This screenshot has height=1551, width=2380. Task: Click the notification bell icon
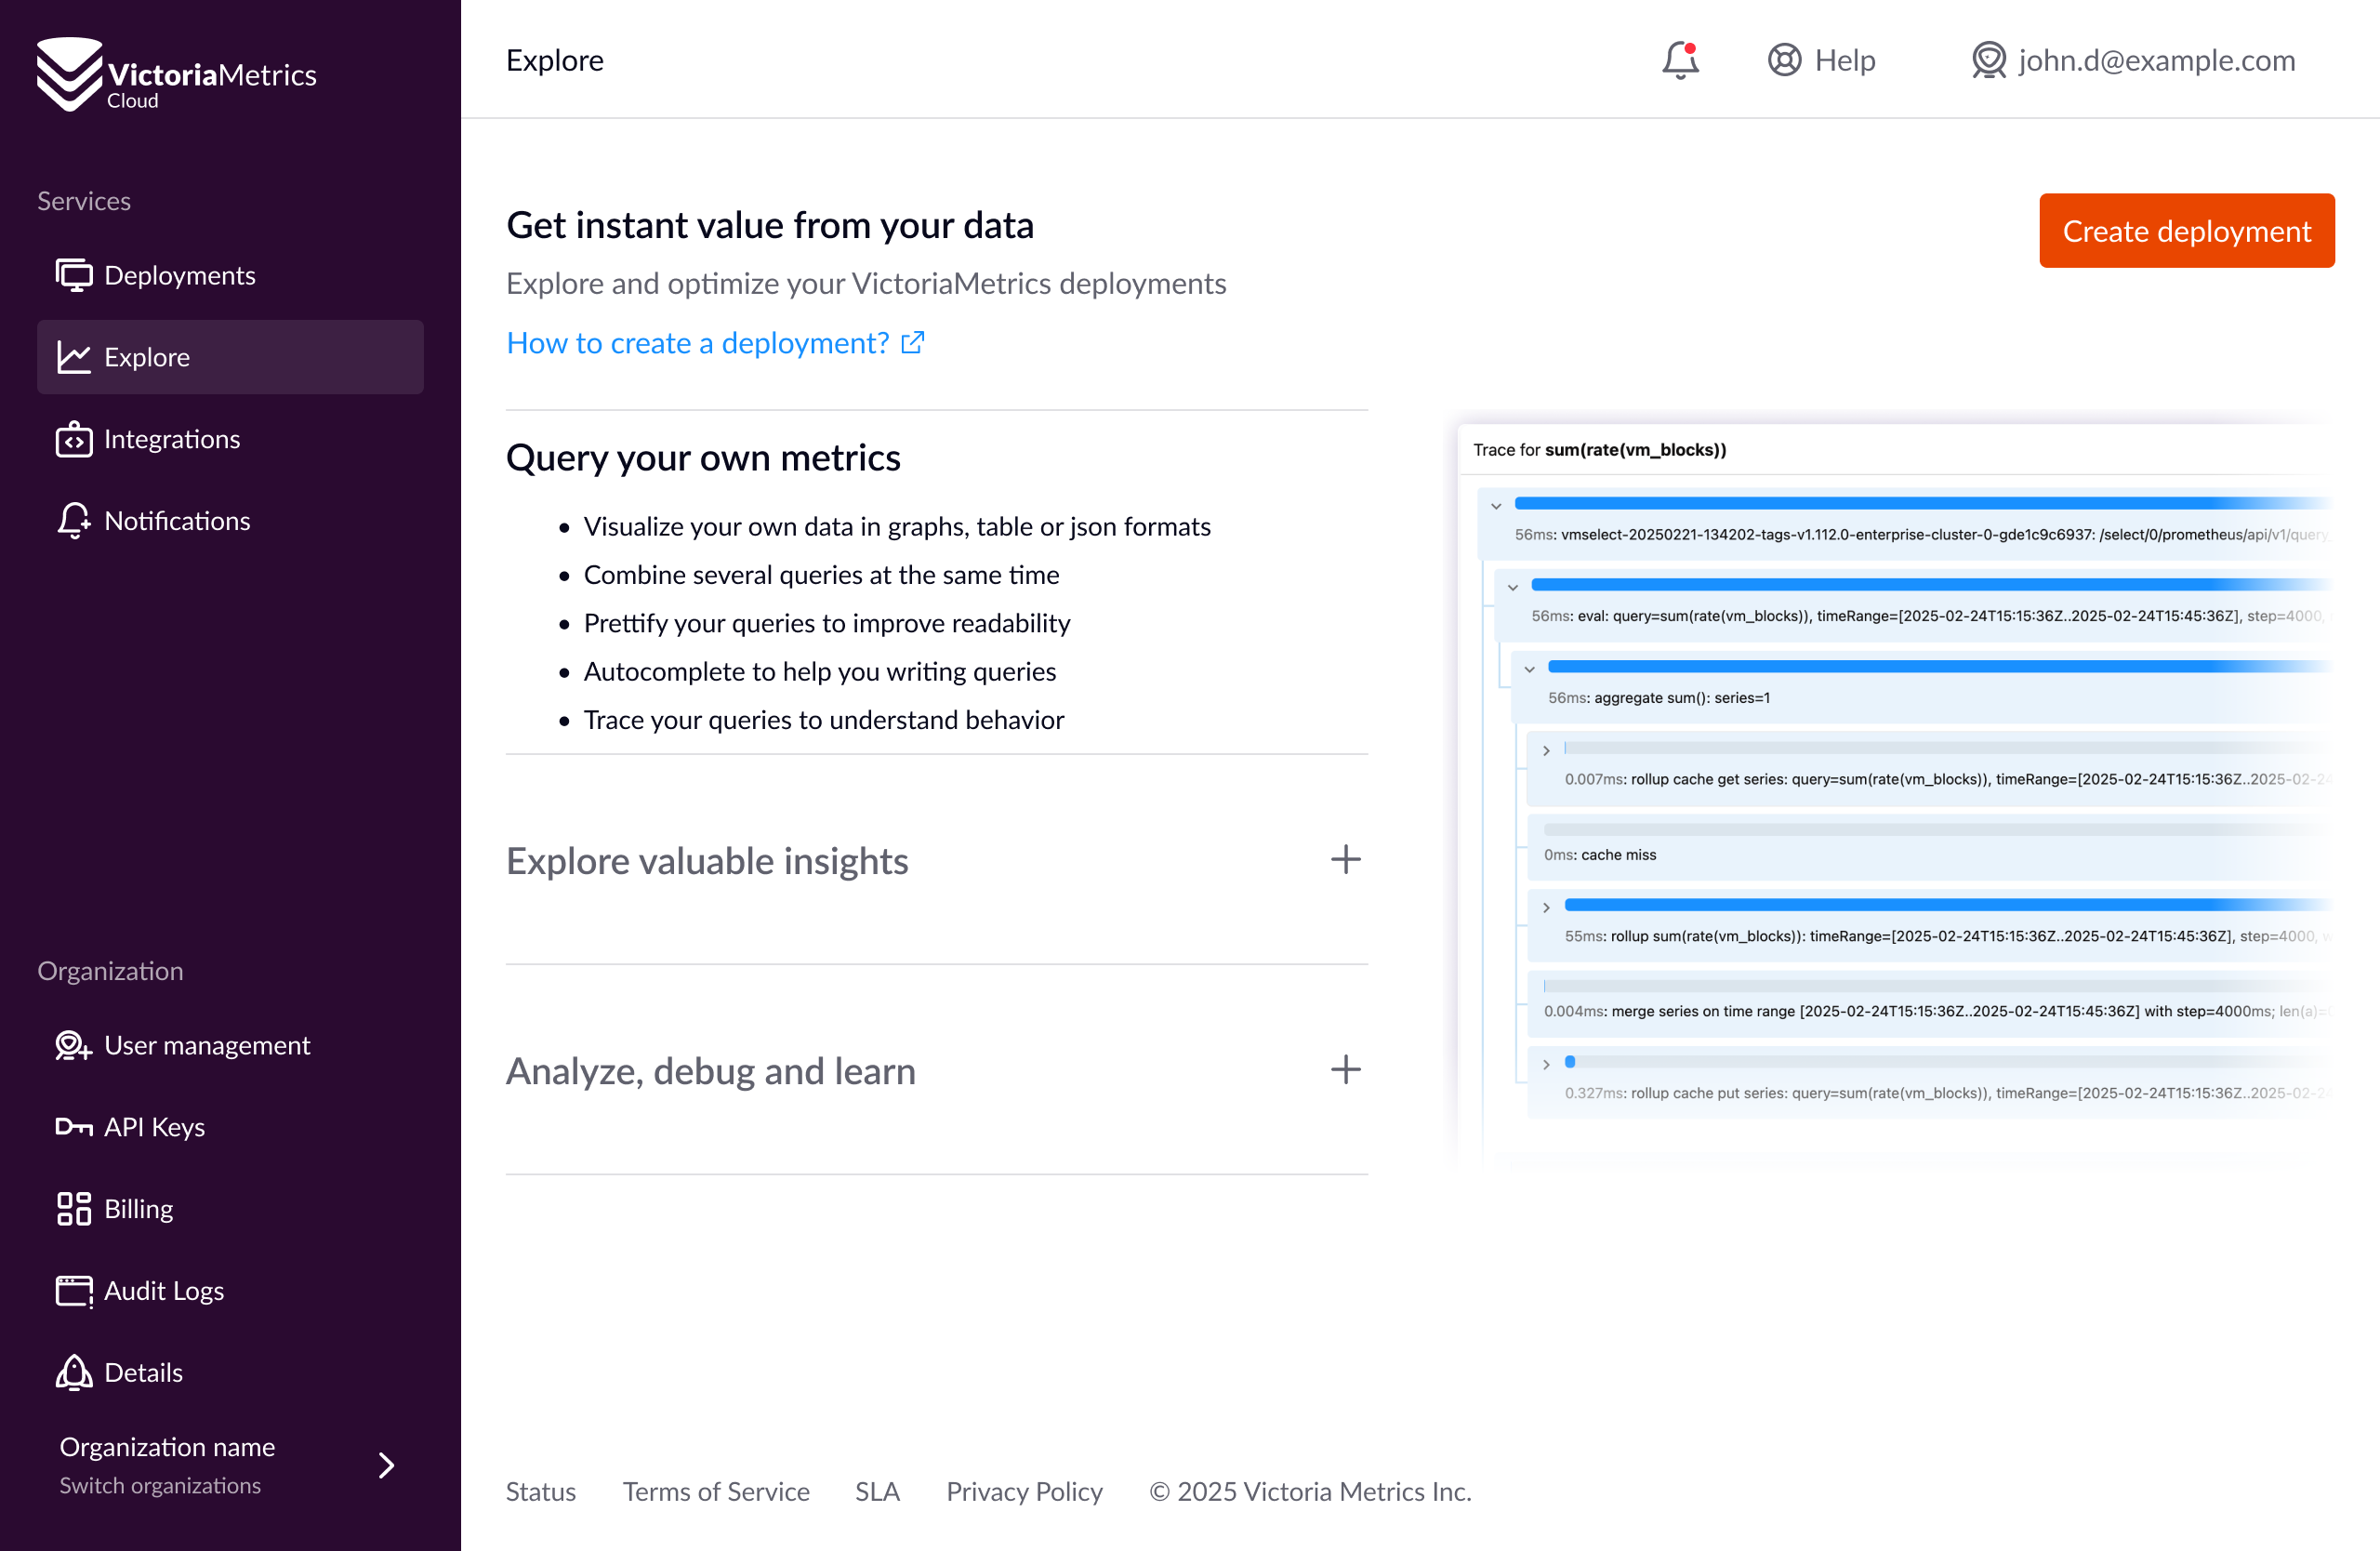click(1680, 60)
